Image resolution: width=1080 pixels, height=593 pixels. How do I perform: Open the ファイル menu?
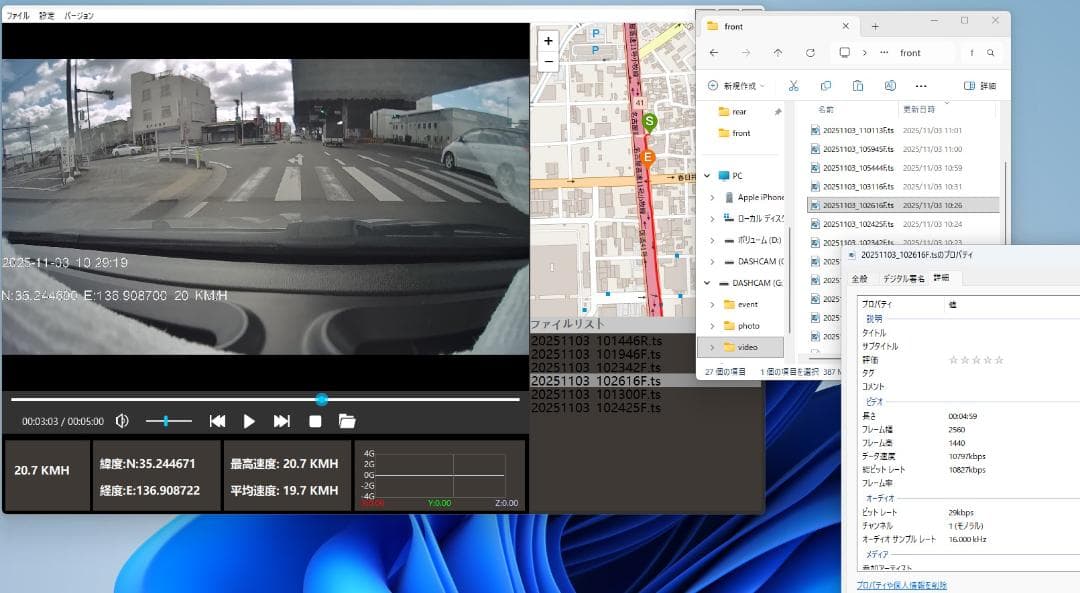click(18, 16)
